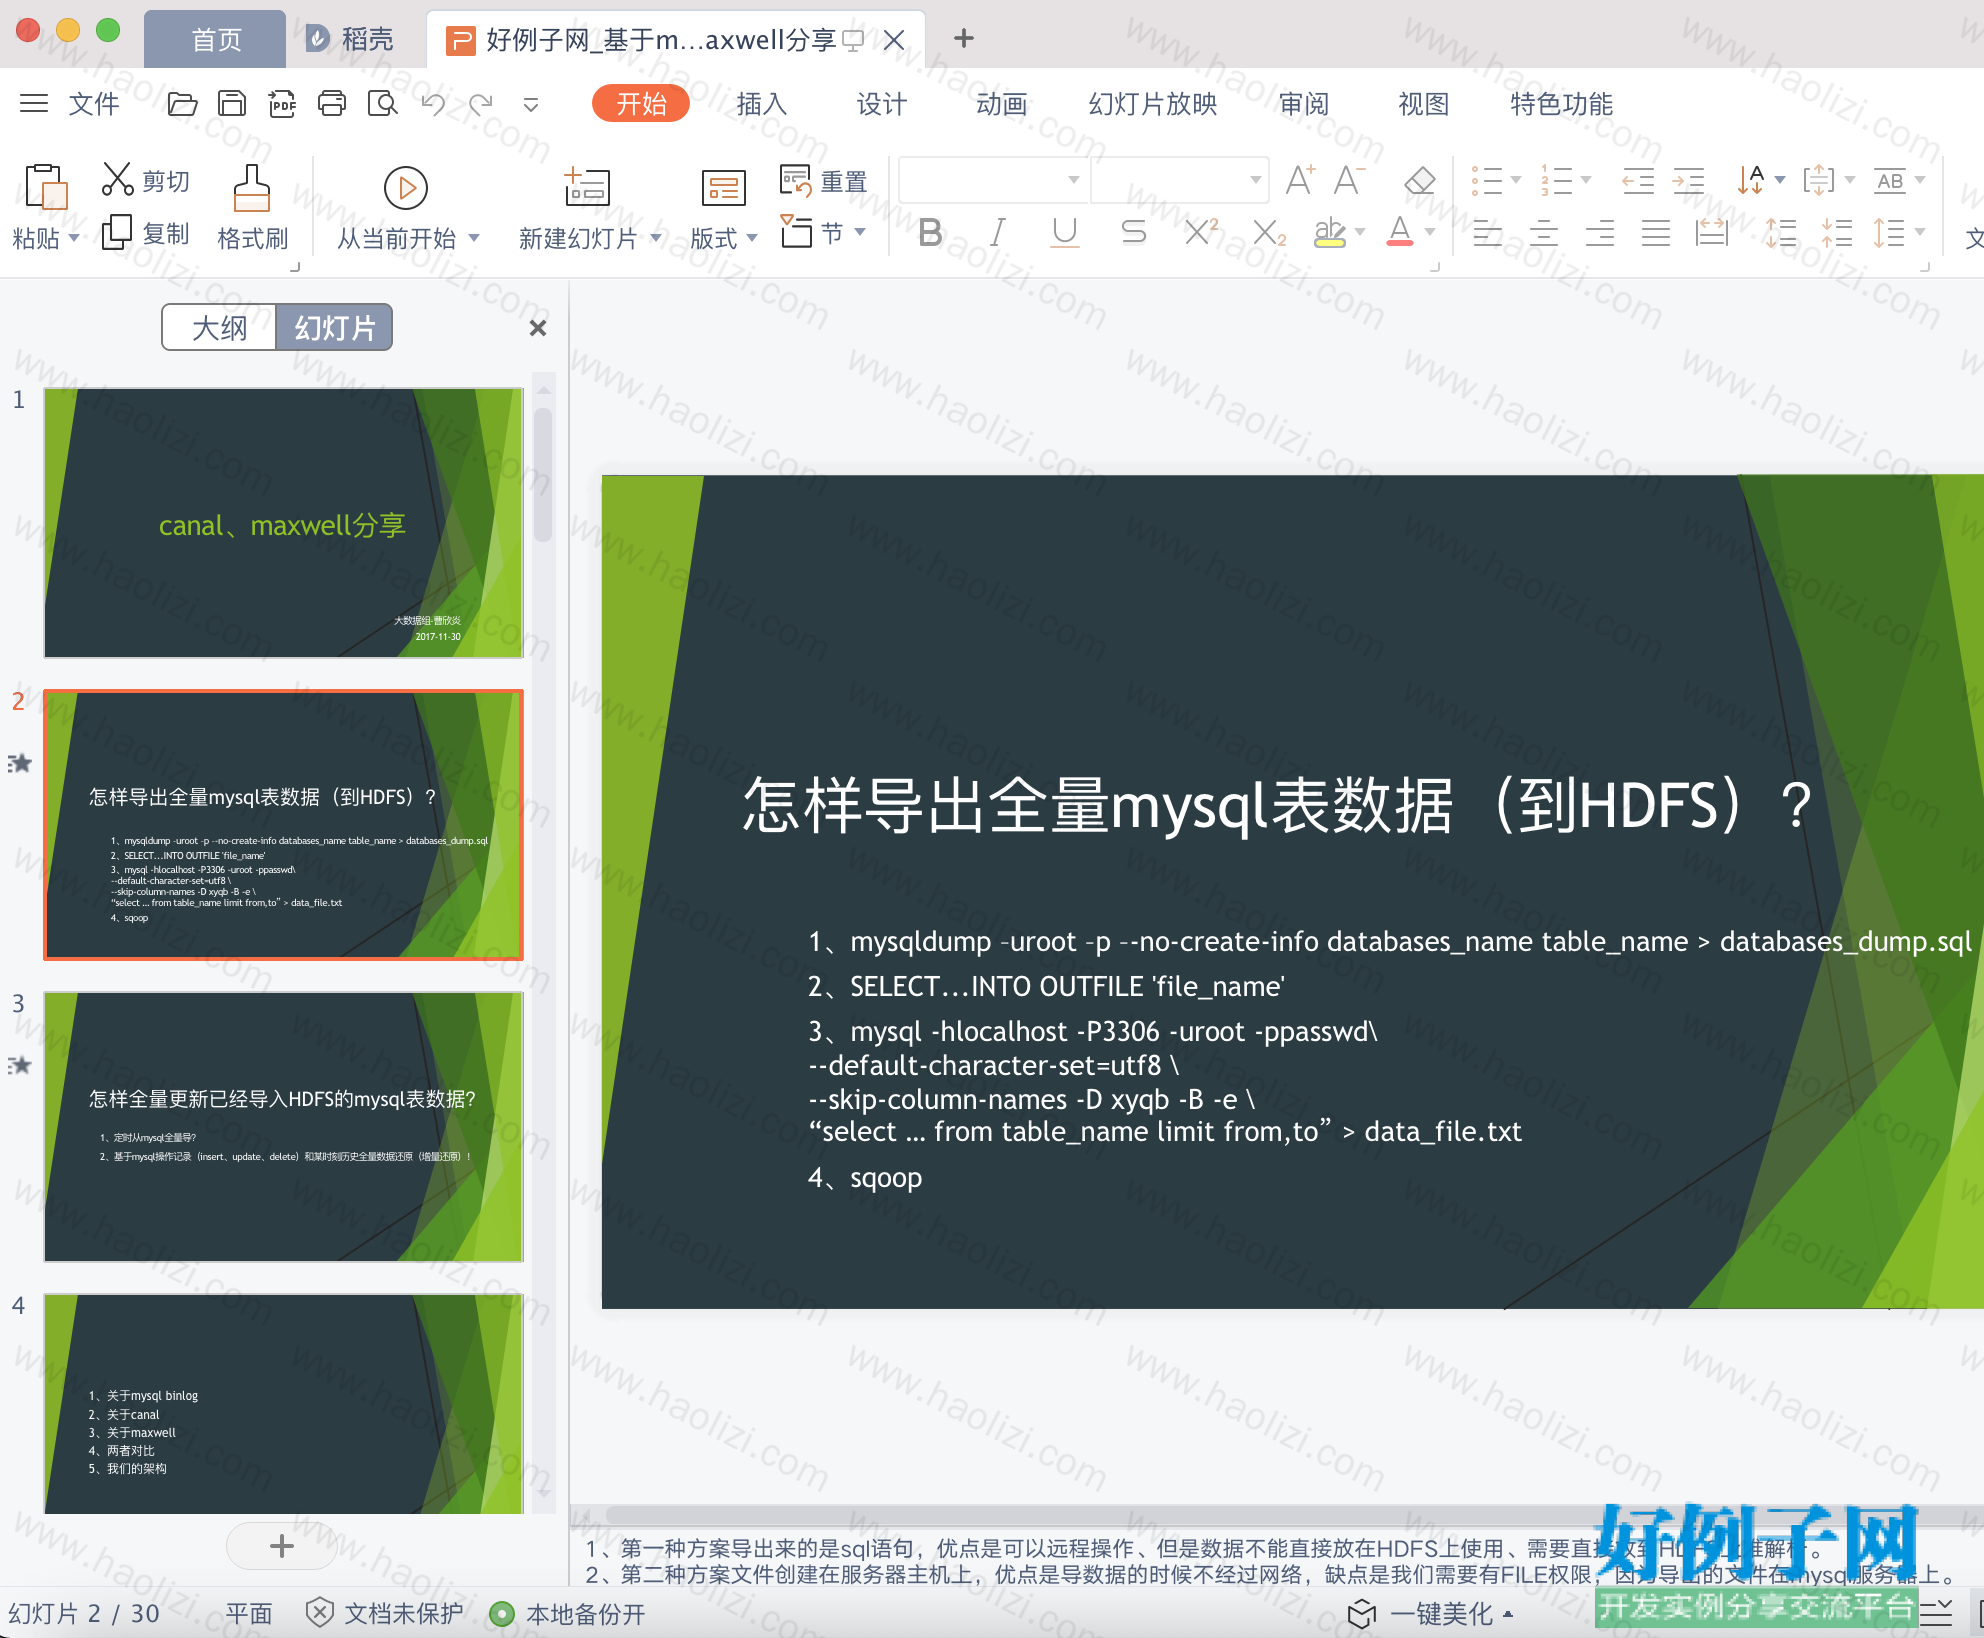Click the one-click beautify icon (一键美化)

pyautogui.click(x=1362, y=1614)
